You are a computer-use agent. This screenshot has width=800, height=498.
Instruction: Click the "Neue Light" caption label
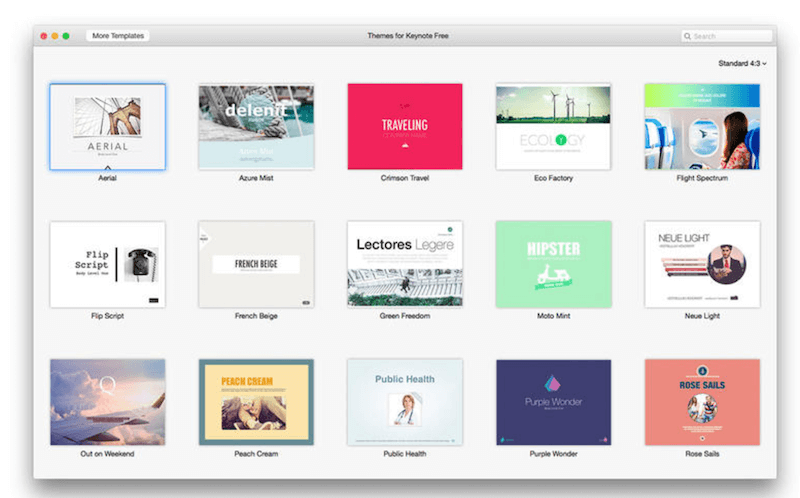[x=702, y=316]
